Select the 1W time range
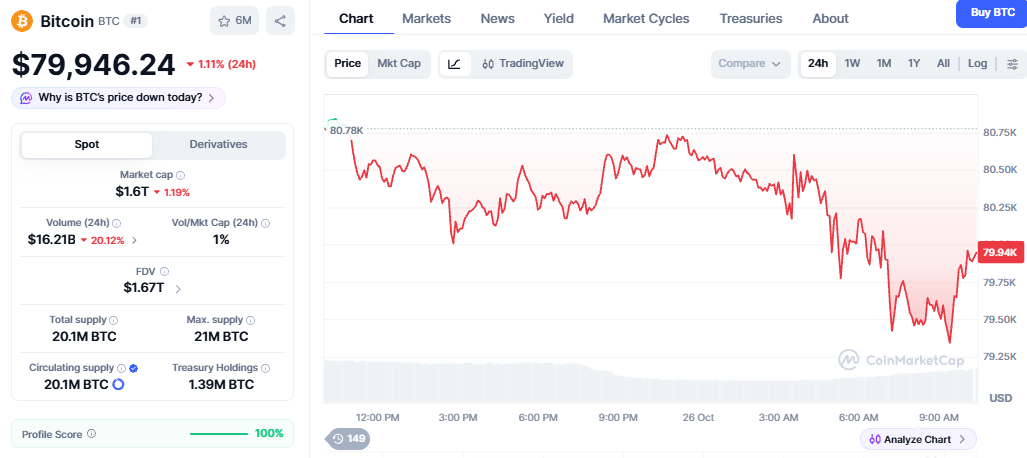Image resolution: width=1027 pixels, height=458 pixels. point(852,64)
